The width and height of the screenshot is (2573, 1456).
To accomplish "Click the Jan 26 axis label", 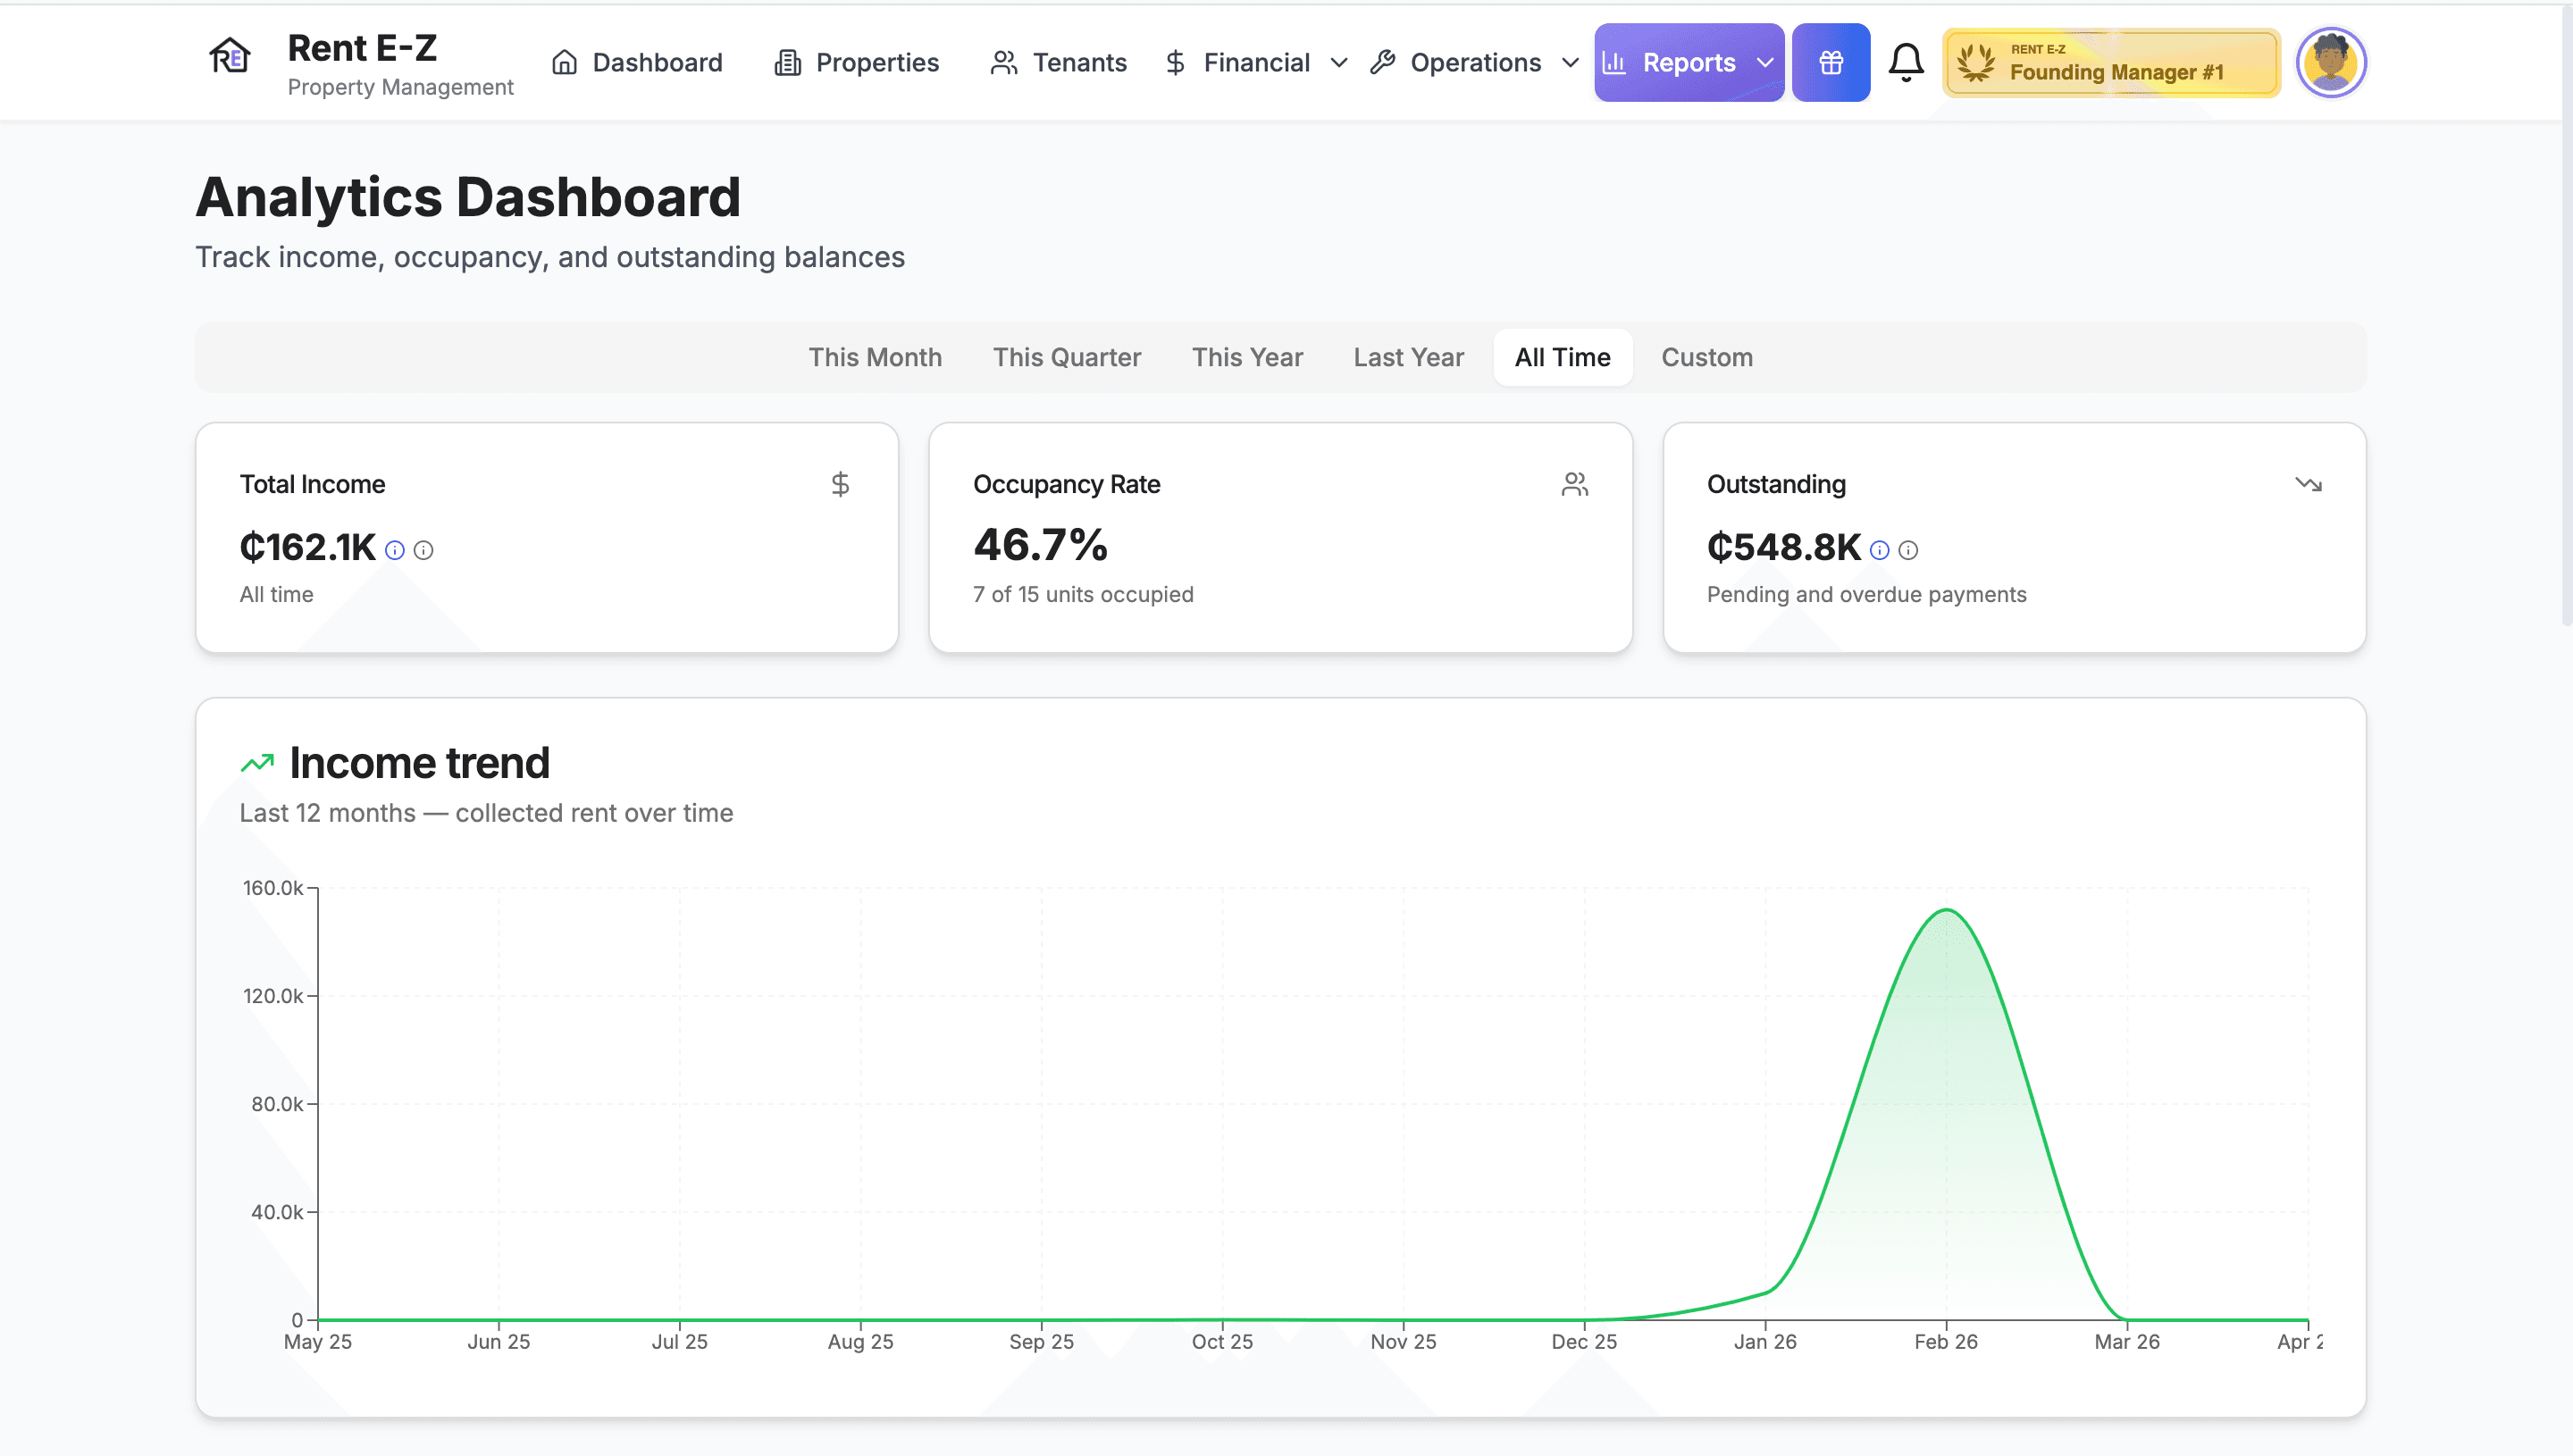I will coord(1765,1342).
